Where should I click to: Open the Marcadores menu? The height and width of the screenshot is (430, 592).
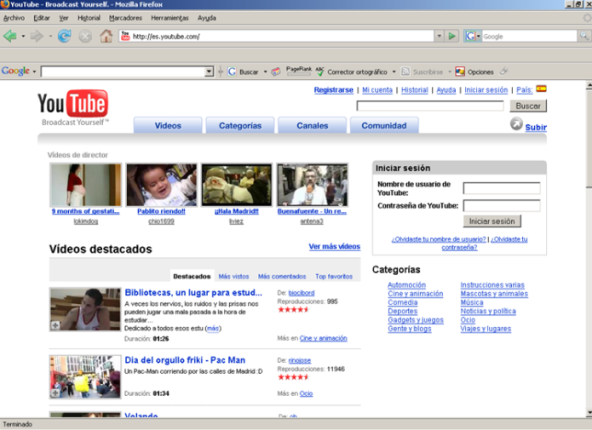[125, 18]
